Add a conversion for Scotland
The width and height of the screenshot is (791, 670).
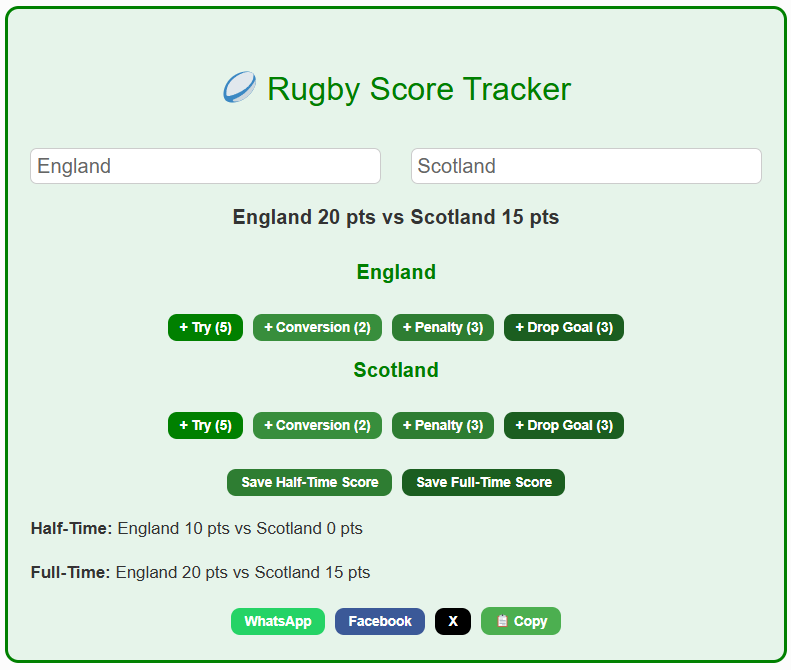(x=317, y=425)
